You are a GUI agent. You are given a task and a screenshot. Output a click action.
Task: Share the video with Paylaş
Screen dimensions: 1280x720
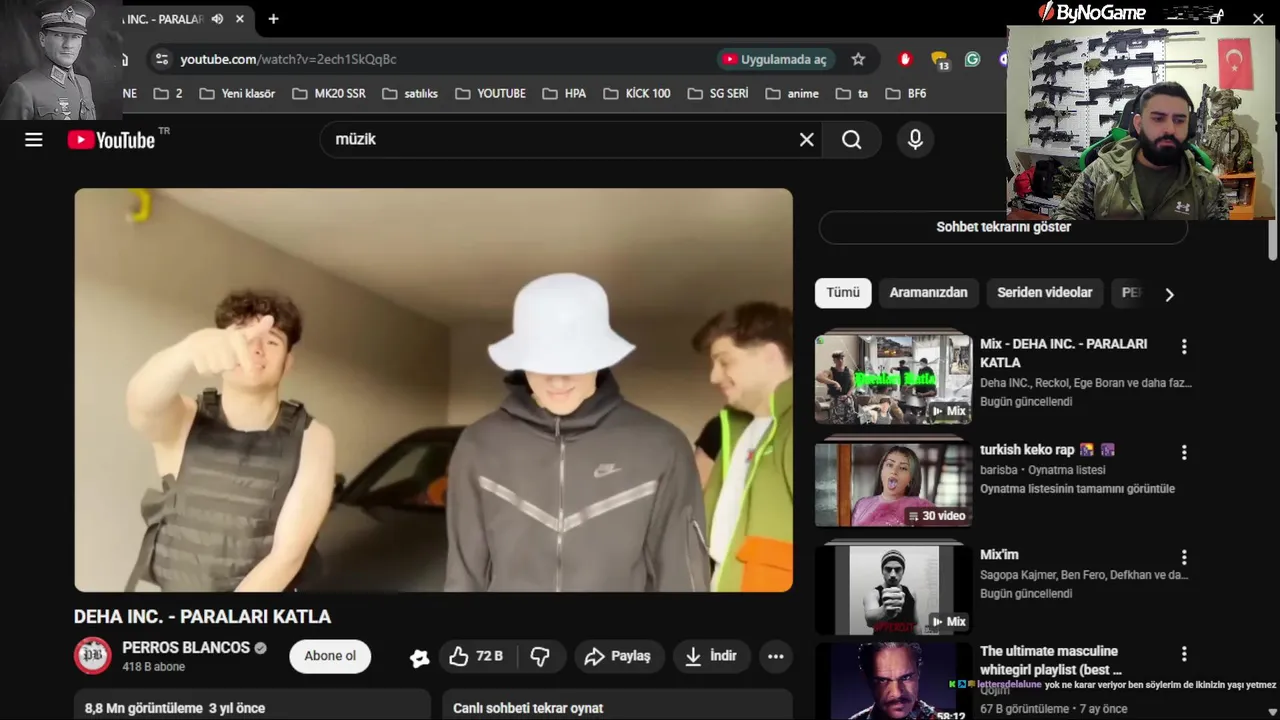618,656
